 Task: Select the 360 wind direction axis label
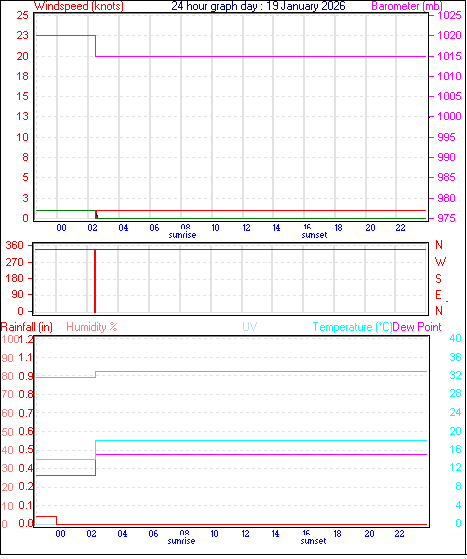[15, 245]
